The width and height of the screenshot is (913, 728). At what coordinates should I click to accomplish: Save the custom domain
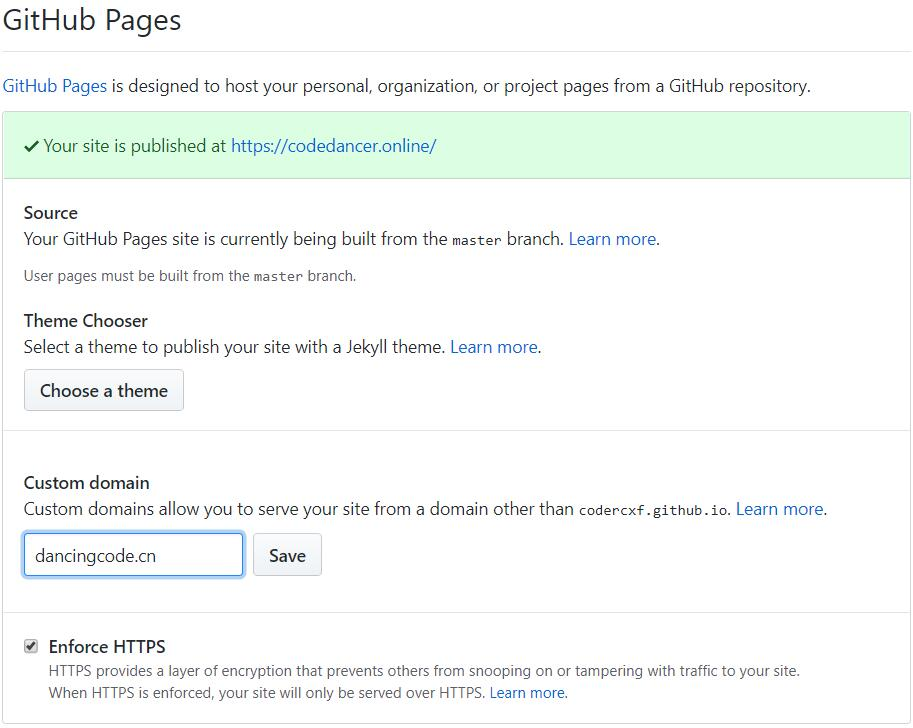click(x=287, y=555)
